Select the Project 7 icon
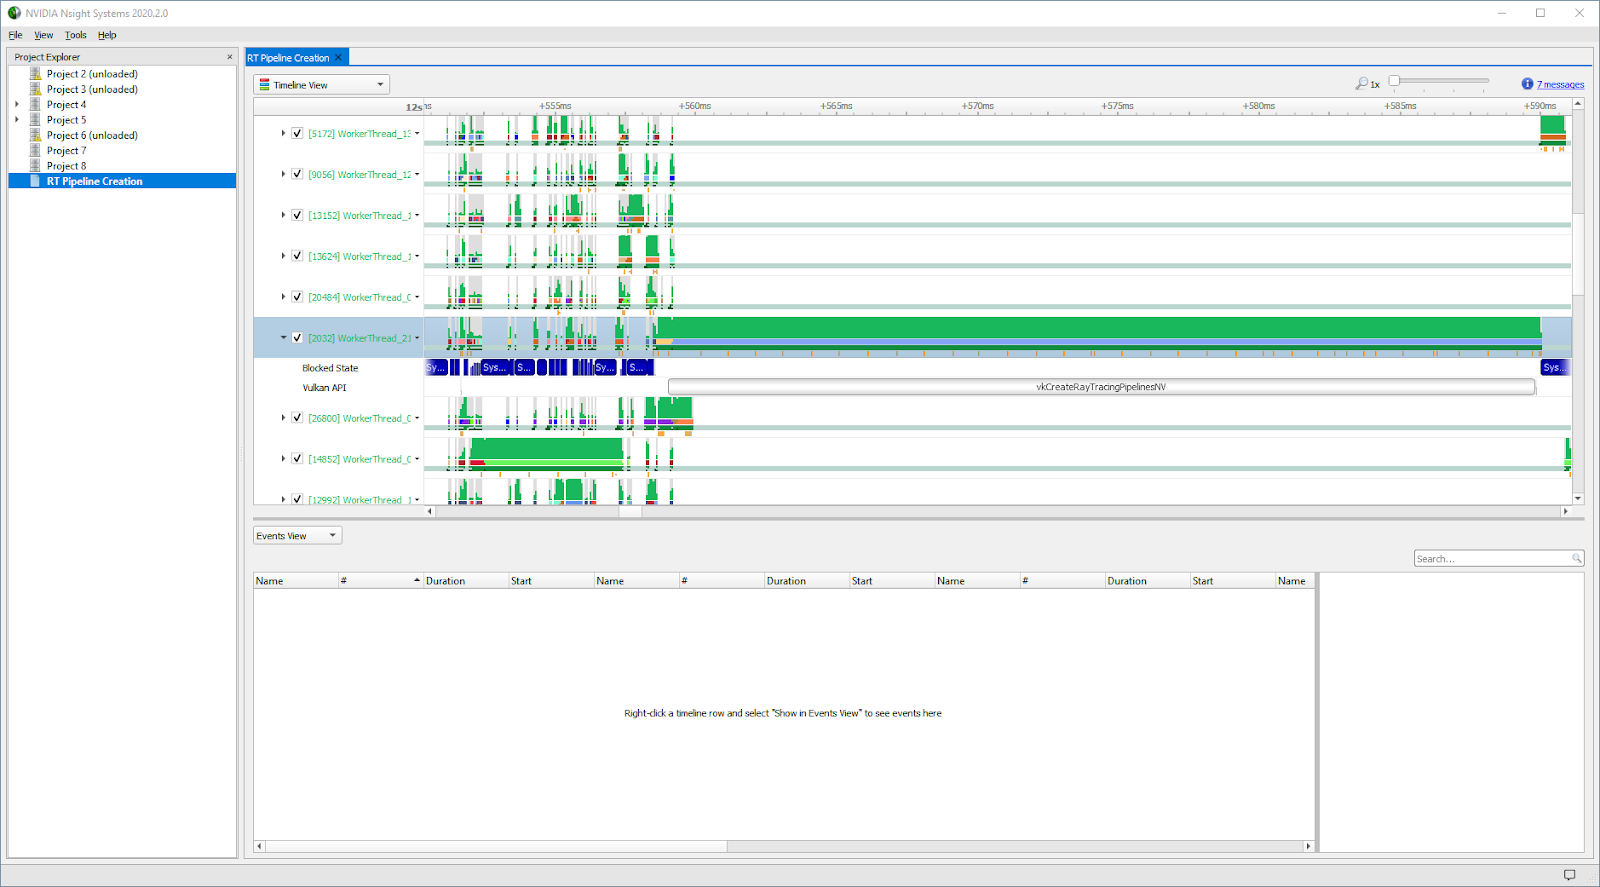This screenshot has height=887, width=1600. [36, 150]
